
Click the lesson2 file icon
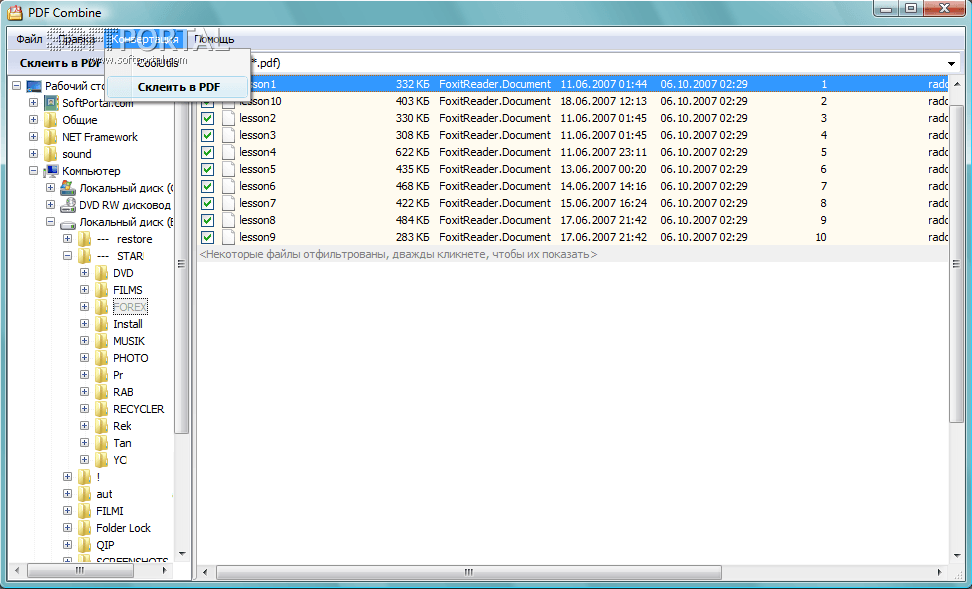(228, 118)
